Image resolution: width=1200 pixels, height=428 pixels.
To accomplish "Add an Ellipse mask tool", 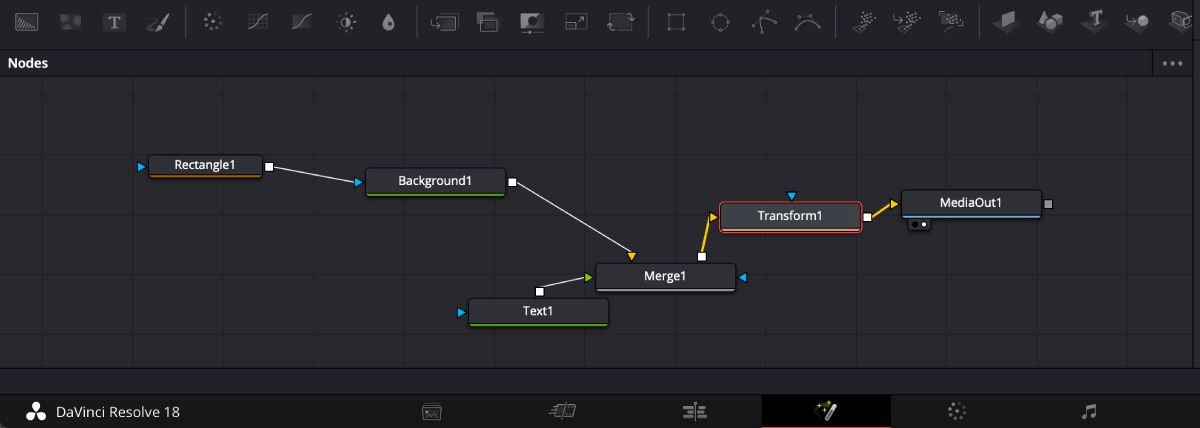I will pos(720,21).
